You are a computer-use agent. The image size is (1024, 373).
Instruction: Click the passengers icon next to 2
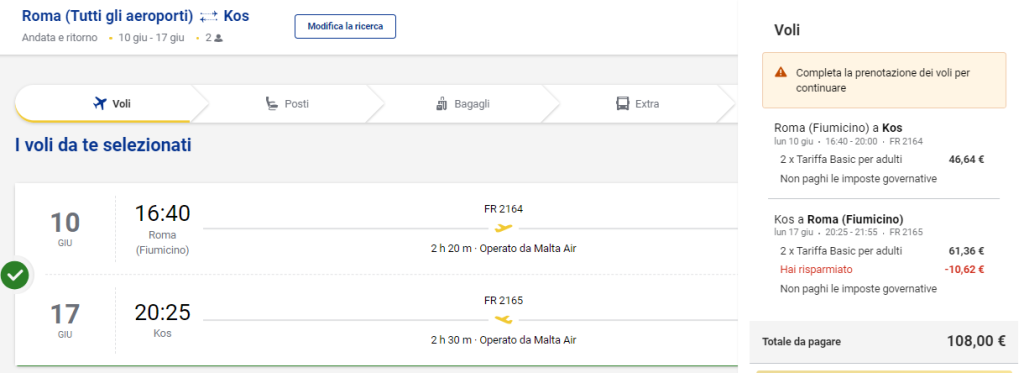(218, 38)
